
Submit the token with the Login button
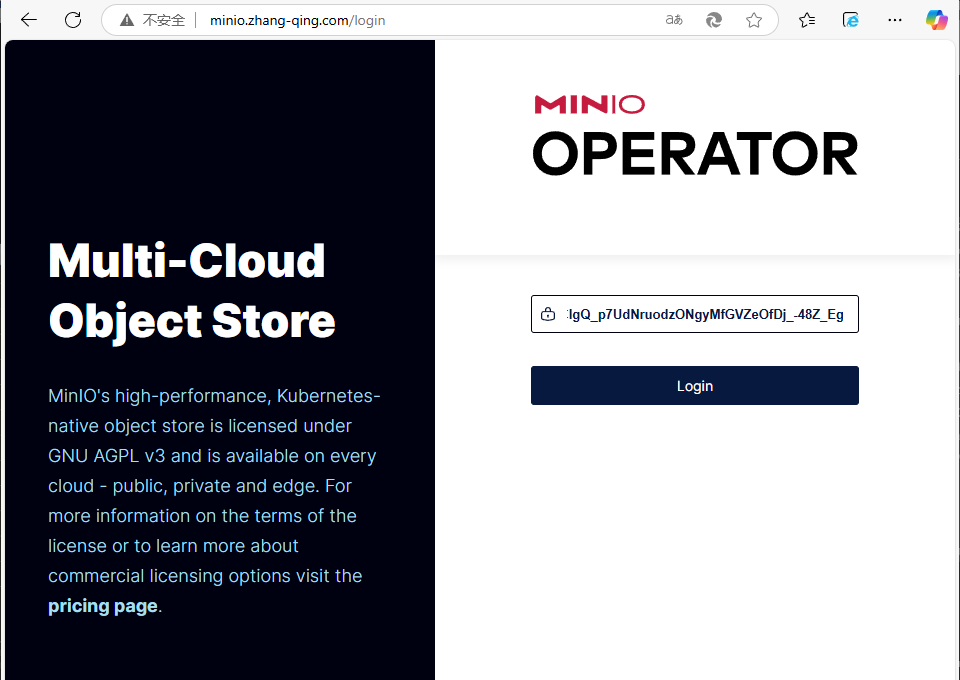tap(695, 386)
